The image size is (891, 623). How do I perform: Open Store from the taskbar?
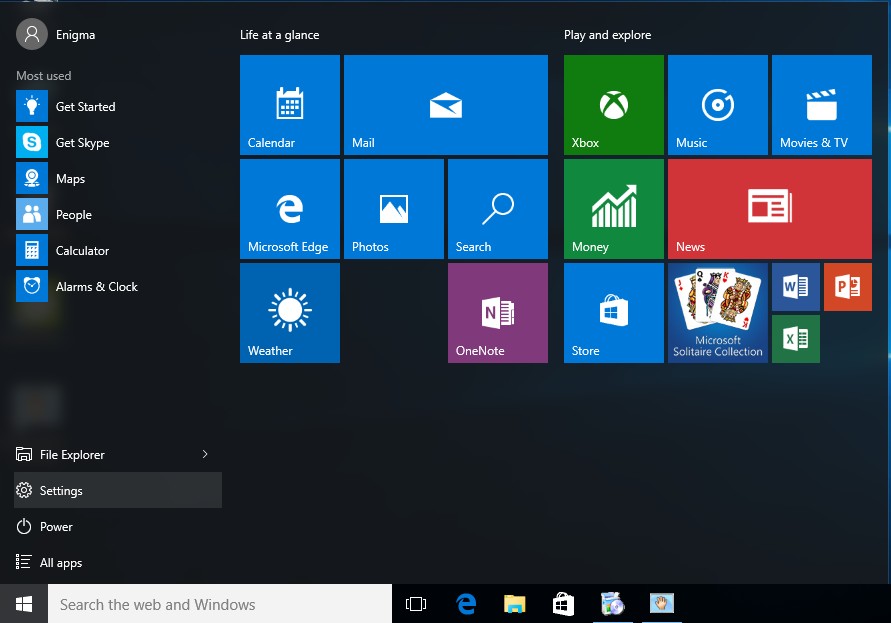[564, 604]
